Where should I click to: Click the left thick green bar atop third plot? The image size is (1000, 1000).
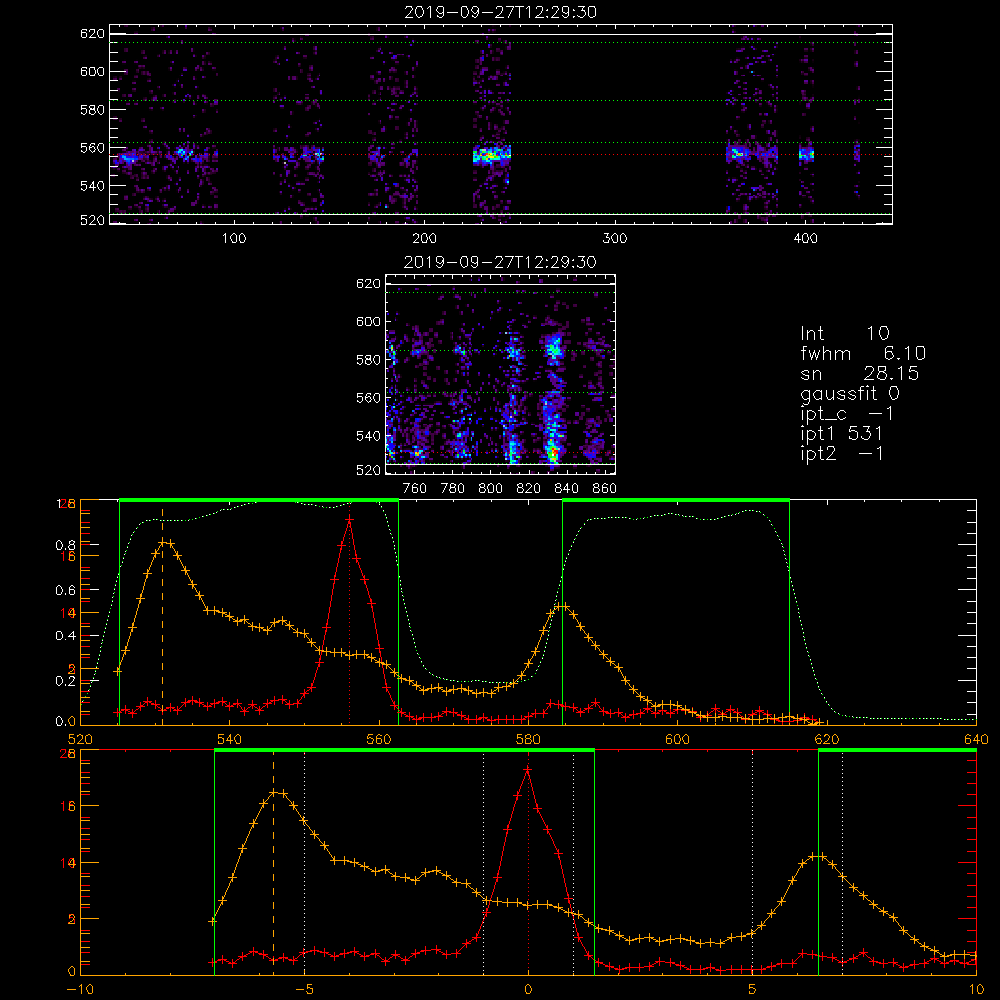259,500
